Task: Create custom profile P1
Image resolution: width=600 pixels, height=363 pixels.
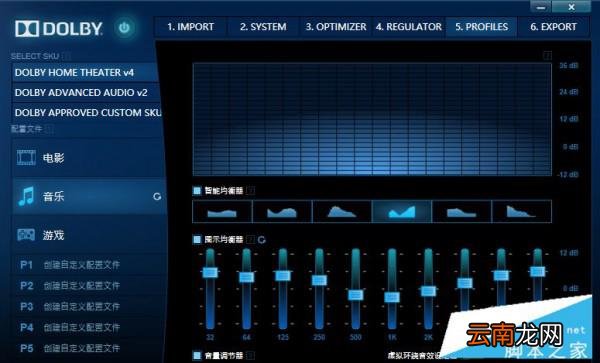Action: pos(70,265)
